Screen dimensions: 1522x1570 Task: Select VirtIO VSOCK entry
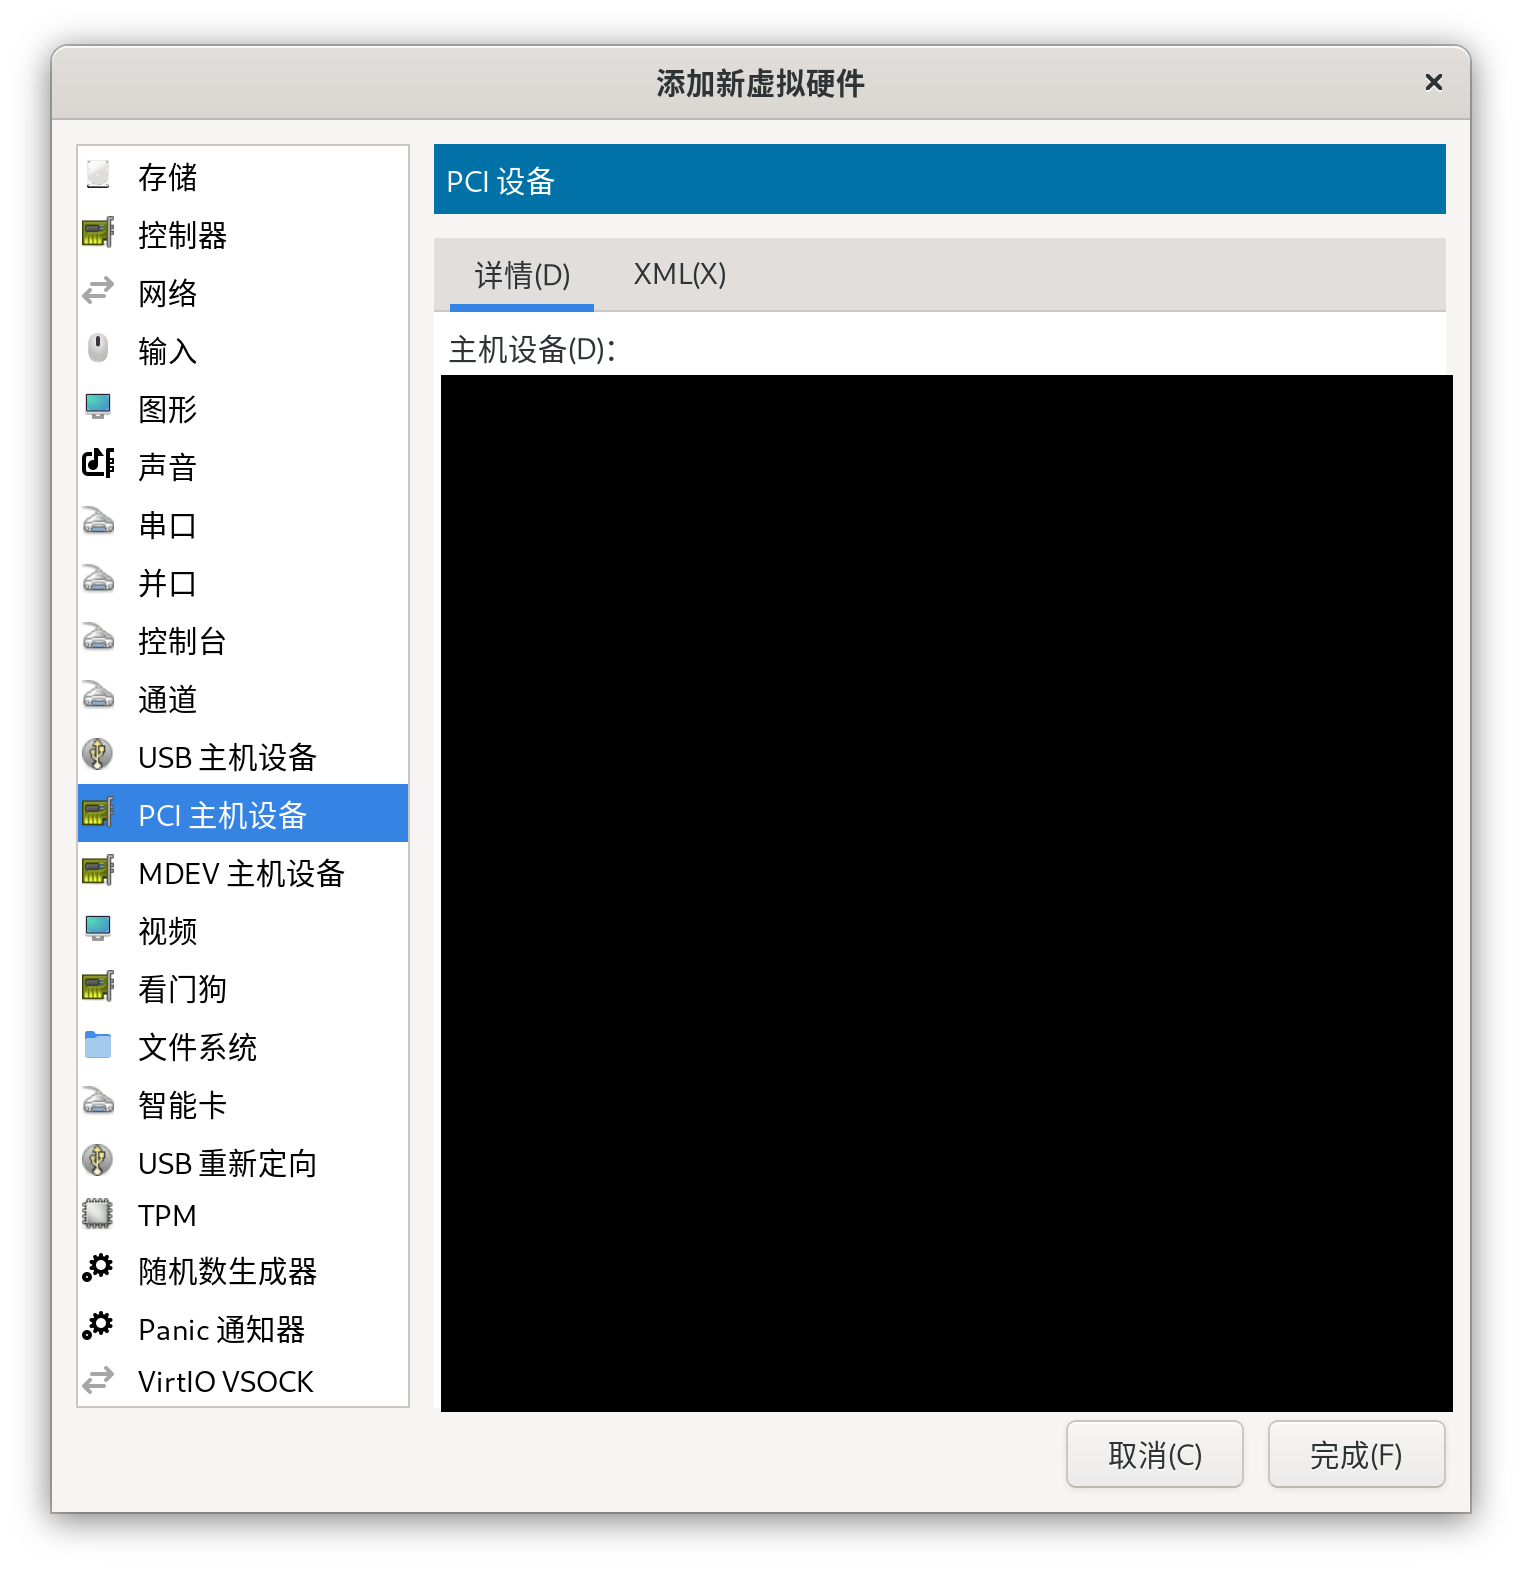tap(243, 1381)
